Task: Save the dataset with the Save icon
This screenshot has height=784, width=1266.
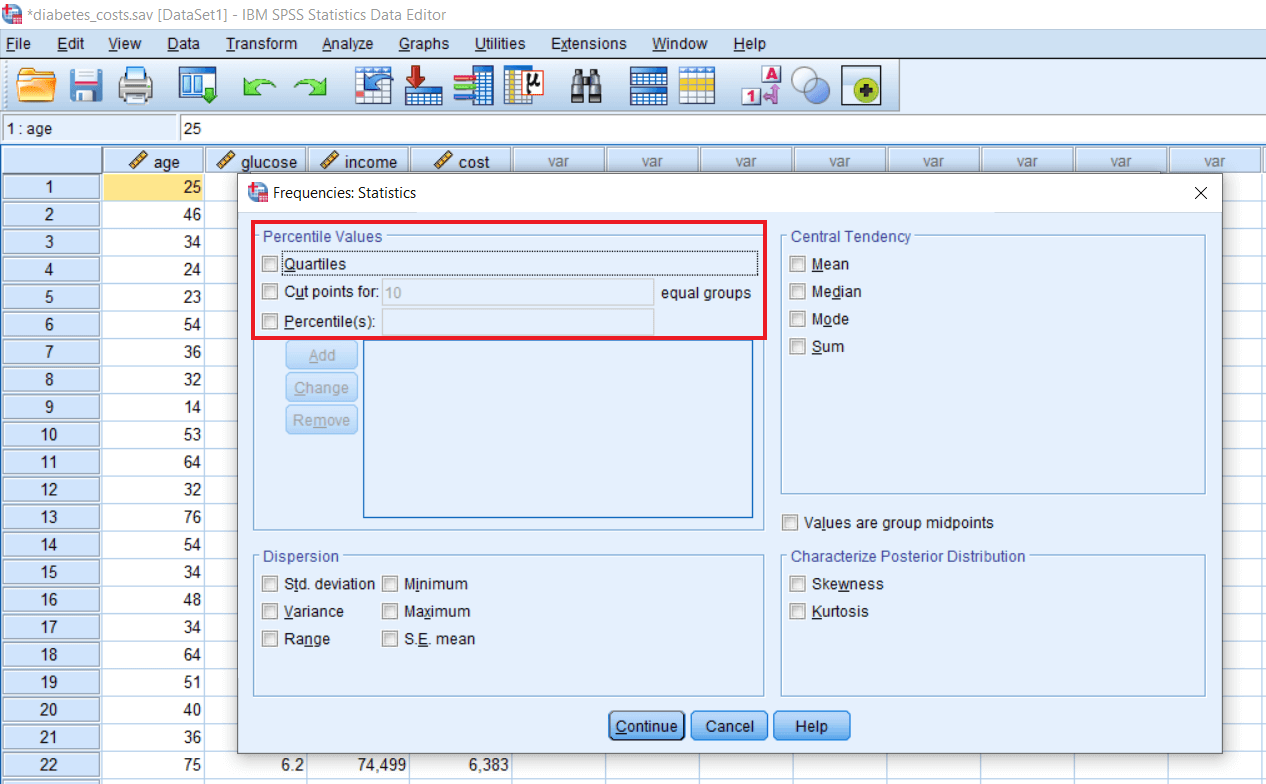Action: pyautogui.click(x=86, y=86)
